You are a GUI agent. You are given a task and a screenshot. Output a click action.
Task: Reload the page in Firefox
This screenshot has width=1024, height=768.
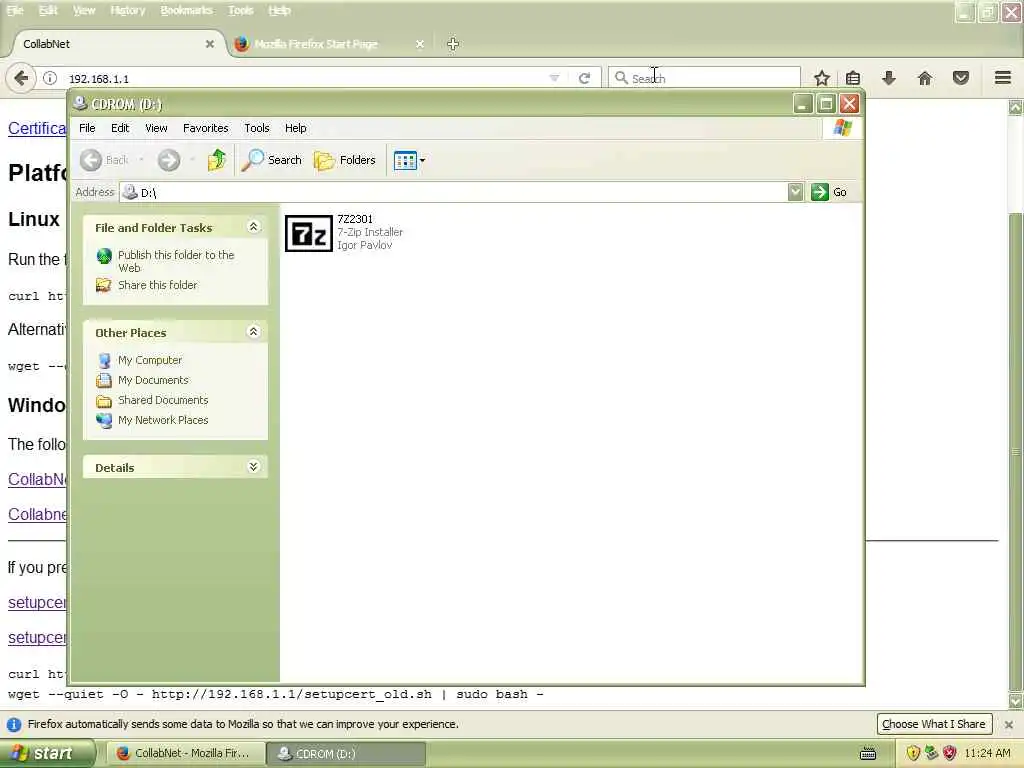point(584,78)
